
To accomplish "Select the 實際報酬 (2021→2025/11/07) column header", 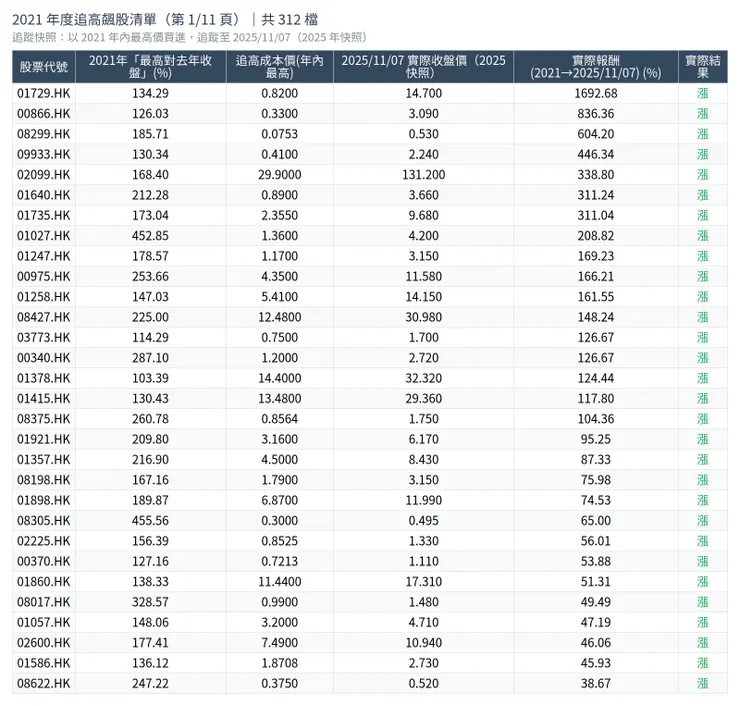I will [596, 67].
